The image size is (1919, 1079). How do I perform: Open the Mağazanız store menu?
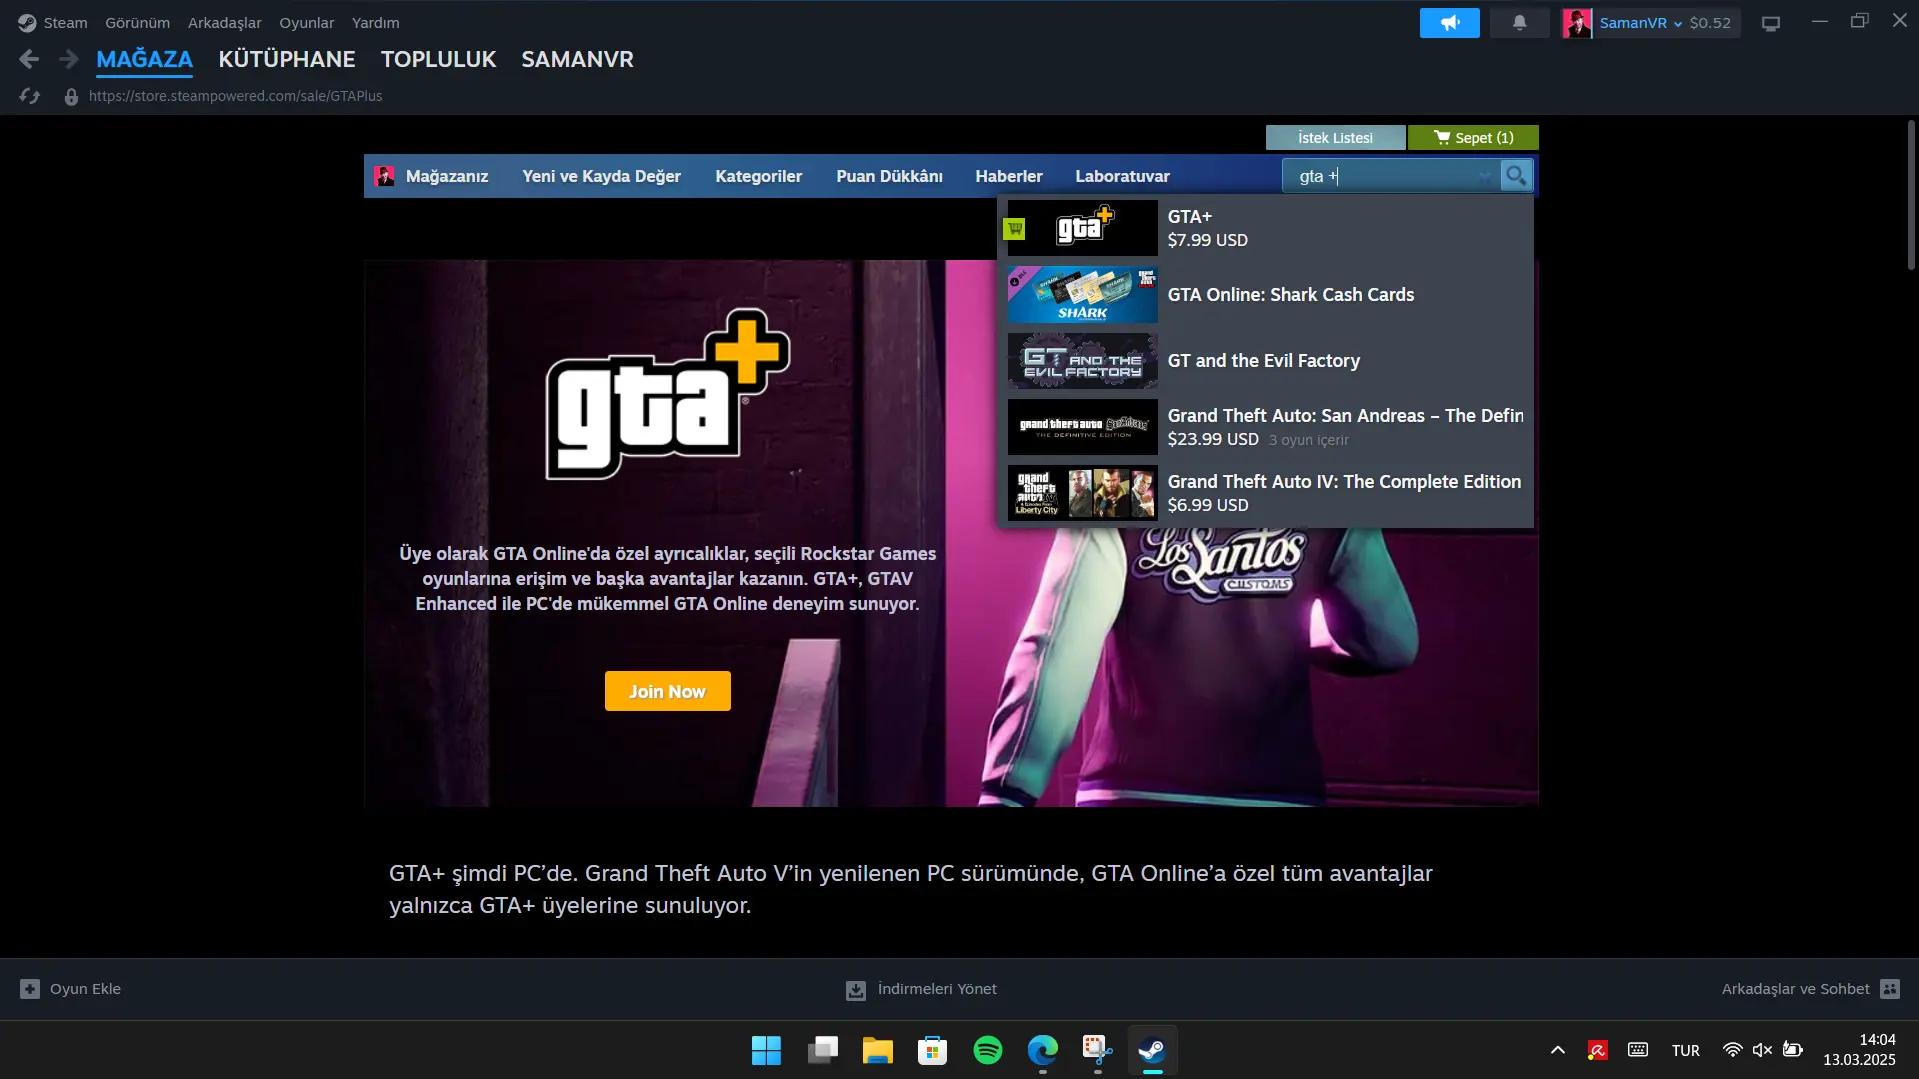click(x=447, y=176)
